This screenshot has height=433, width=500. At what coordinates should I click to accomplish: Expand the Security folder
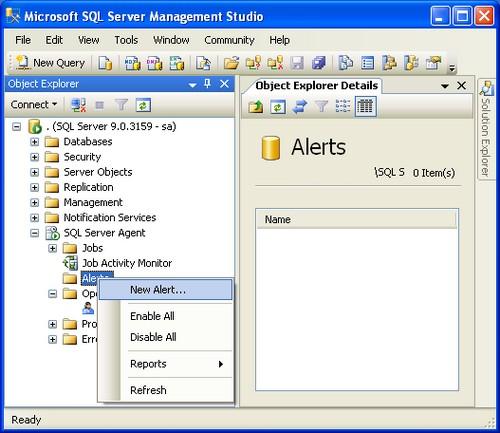point(34,157)
